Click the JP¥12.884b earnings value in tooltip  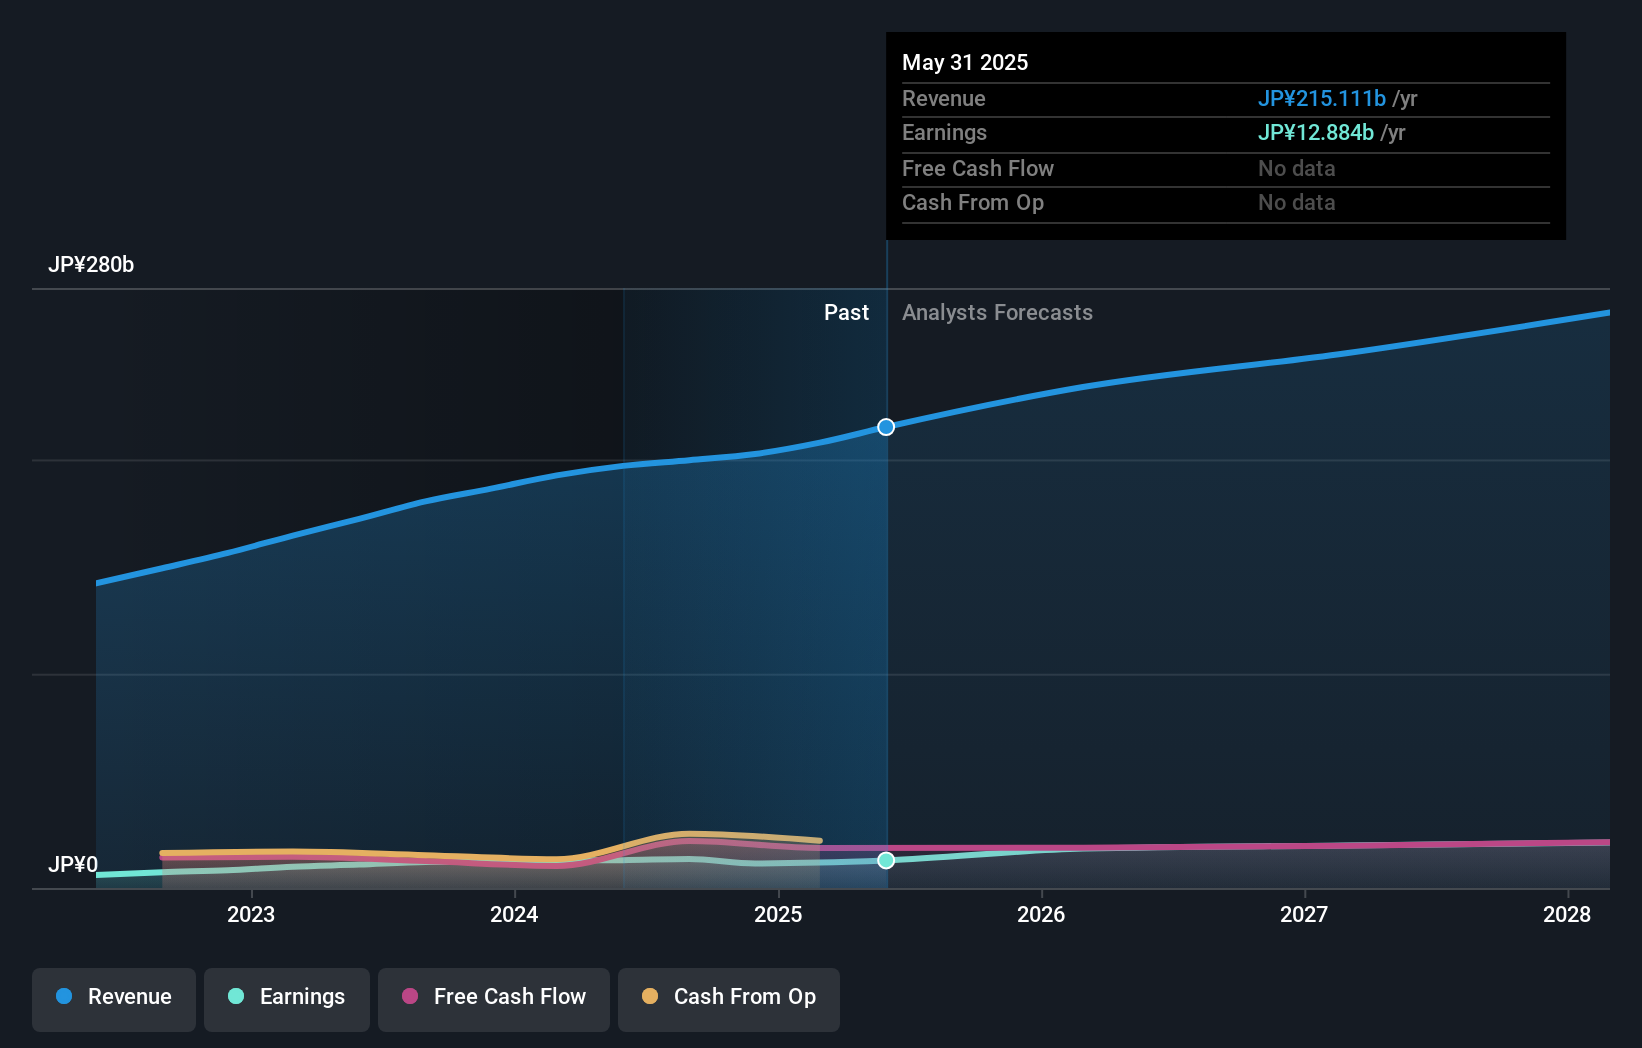pyautogui.click(x=1315, y=132)
